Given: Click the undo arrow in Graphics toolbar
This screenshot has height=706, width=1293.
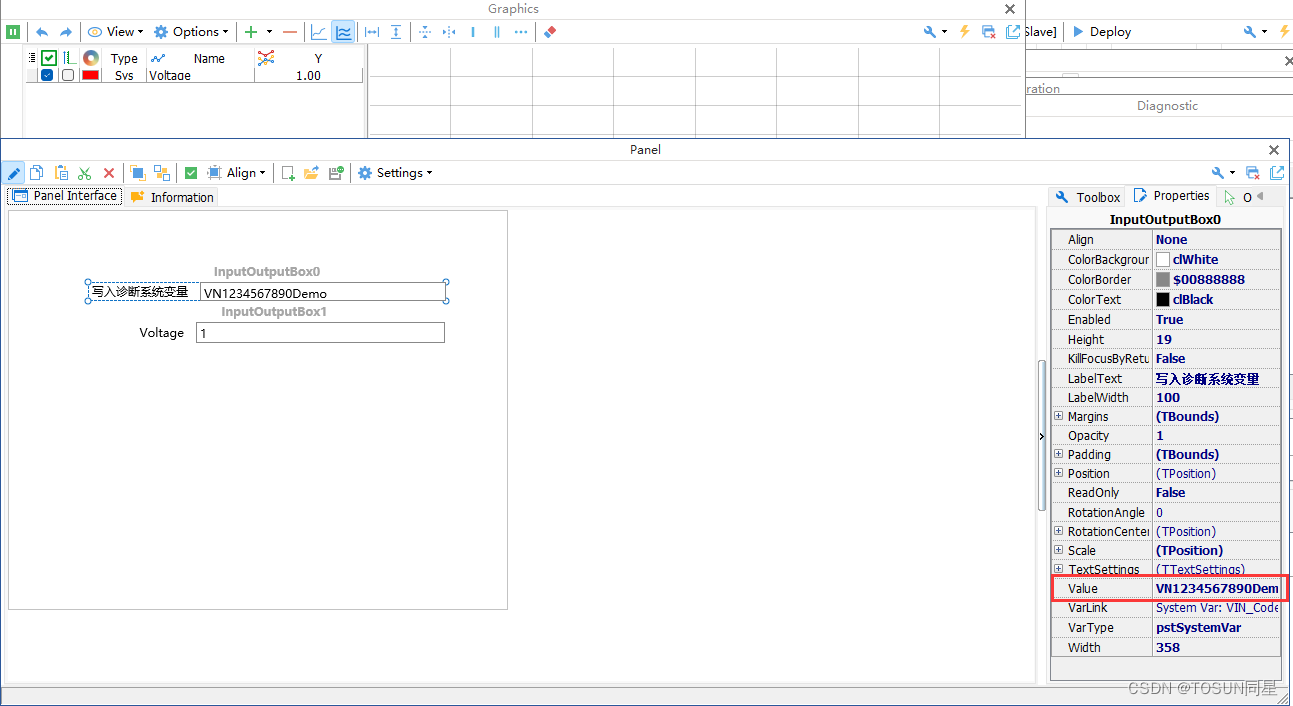Looking at the screenshot, I should coord(42,32).
